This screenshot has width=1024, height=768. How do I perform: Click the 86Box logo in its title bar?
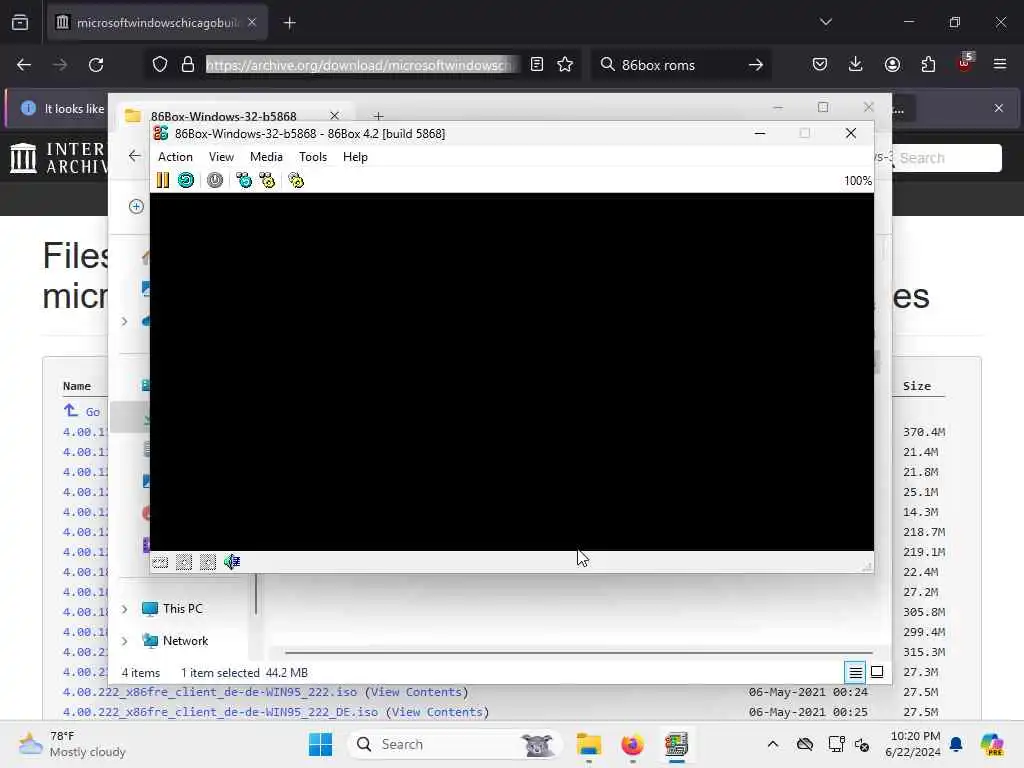point(161,133)
